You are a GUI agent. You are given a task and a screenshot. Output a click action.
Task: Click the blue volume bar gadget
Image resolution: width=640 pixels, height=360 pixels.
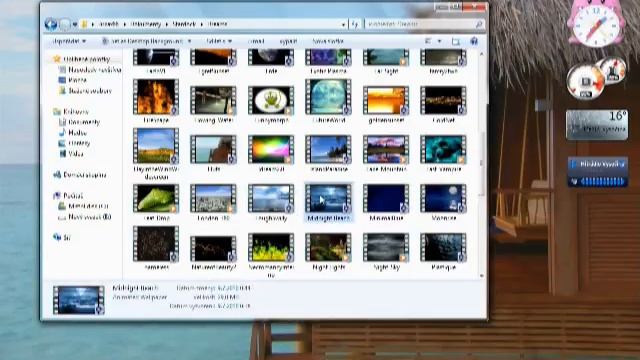(x=598, y=172)
